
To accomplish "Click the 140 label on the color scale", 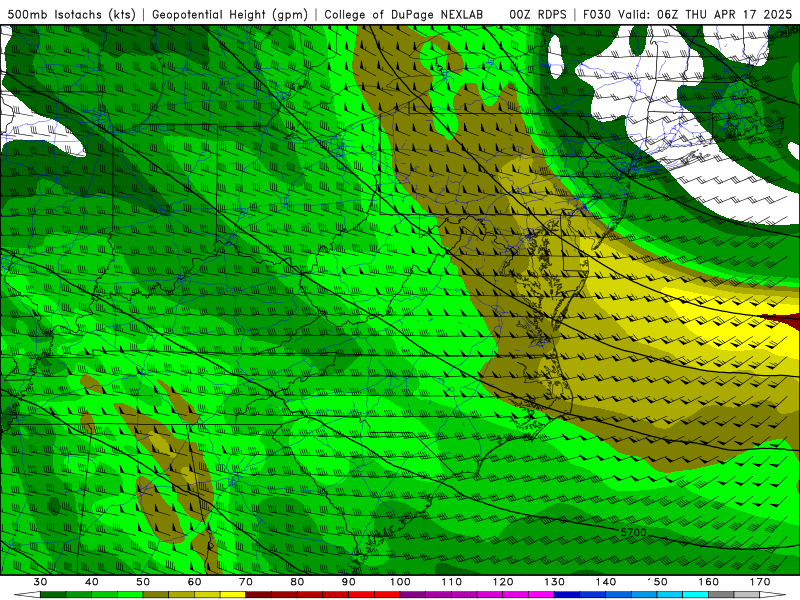I will pyautogui.click(x=606, y=582).
